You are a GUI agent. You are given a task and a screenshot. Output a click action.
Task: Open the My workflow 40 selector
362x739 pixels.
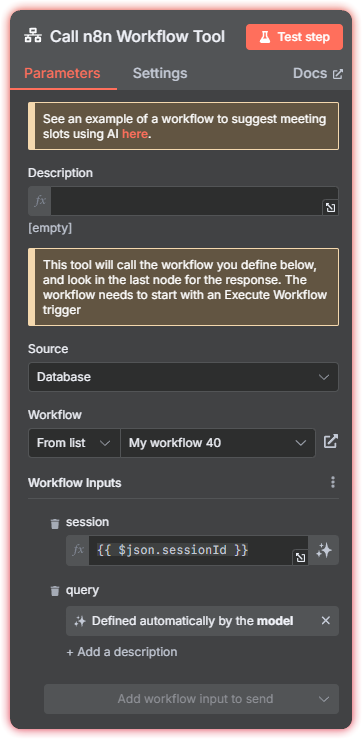pyautogui.click(x=218, y=443)
